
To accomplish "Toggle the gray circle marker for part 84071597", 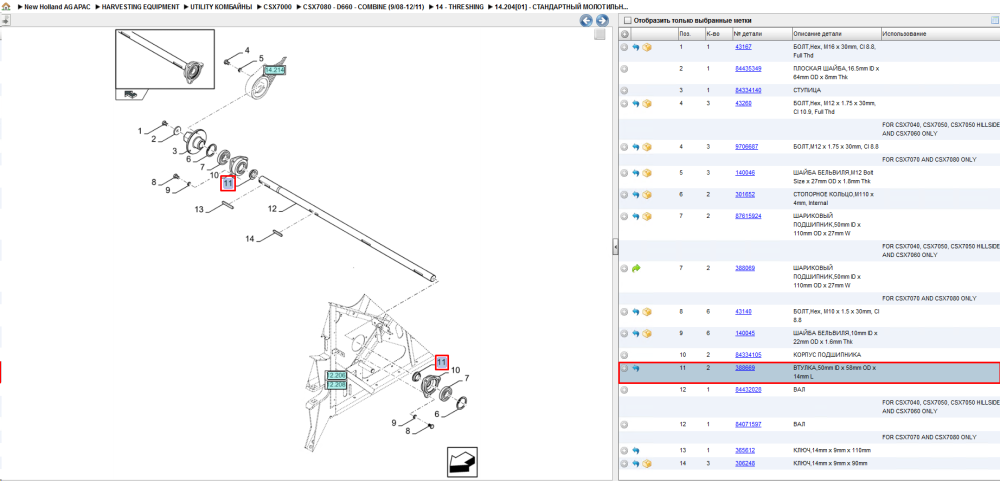I will [x=625, y=424].
